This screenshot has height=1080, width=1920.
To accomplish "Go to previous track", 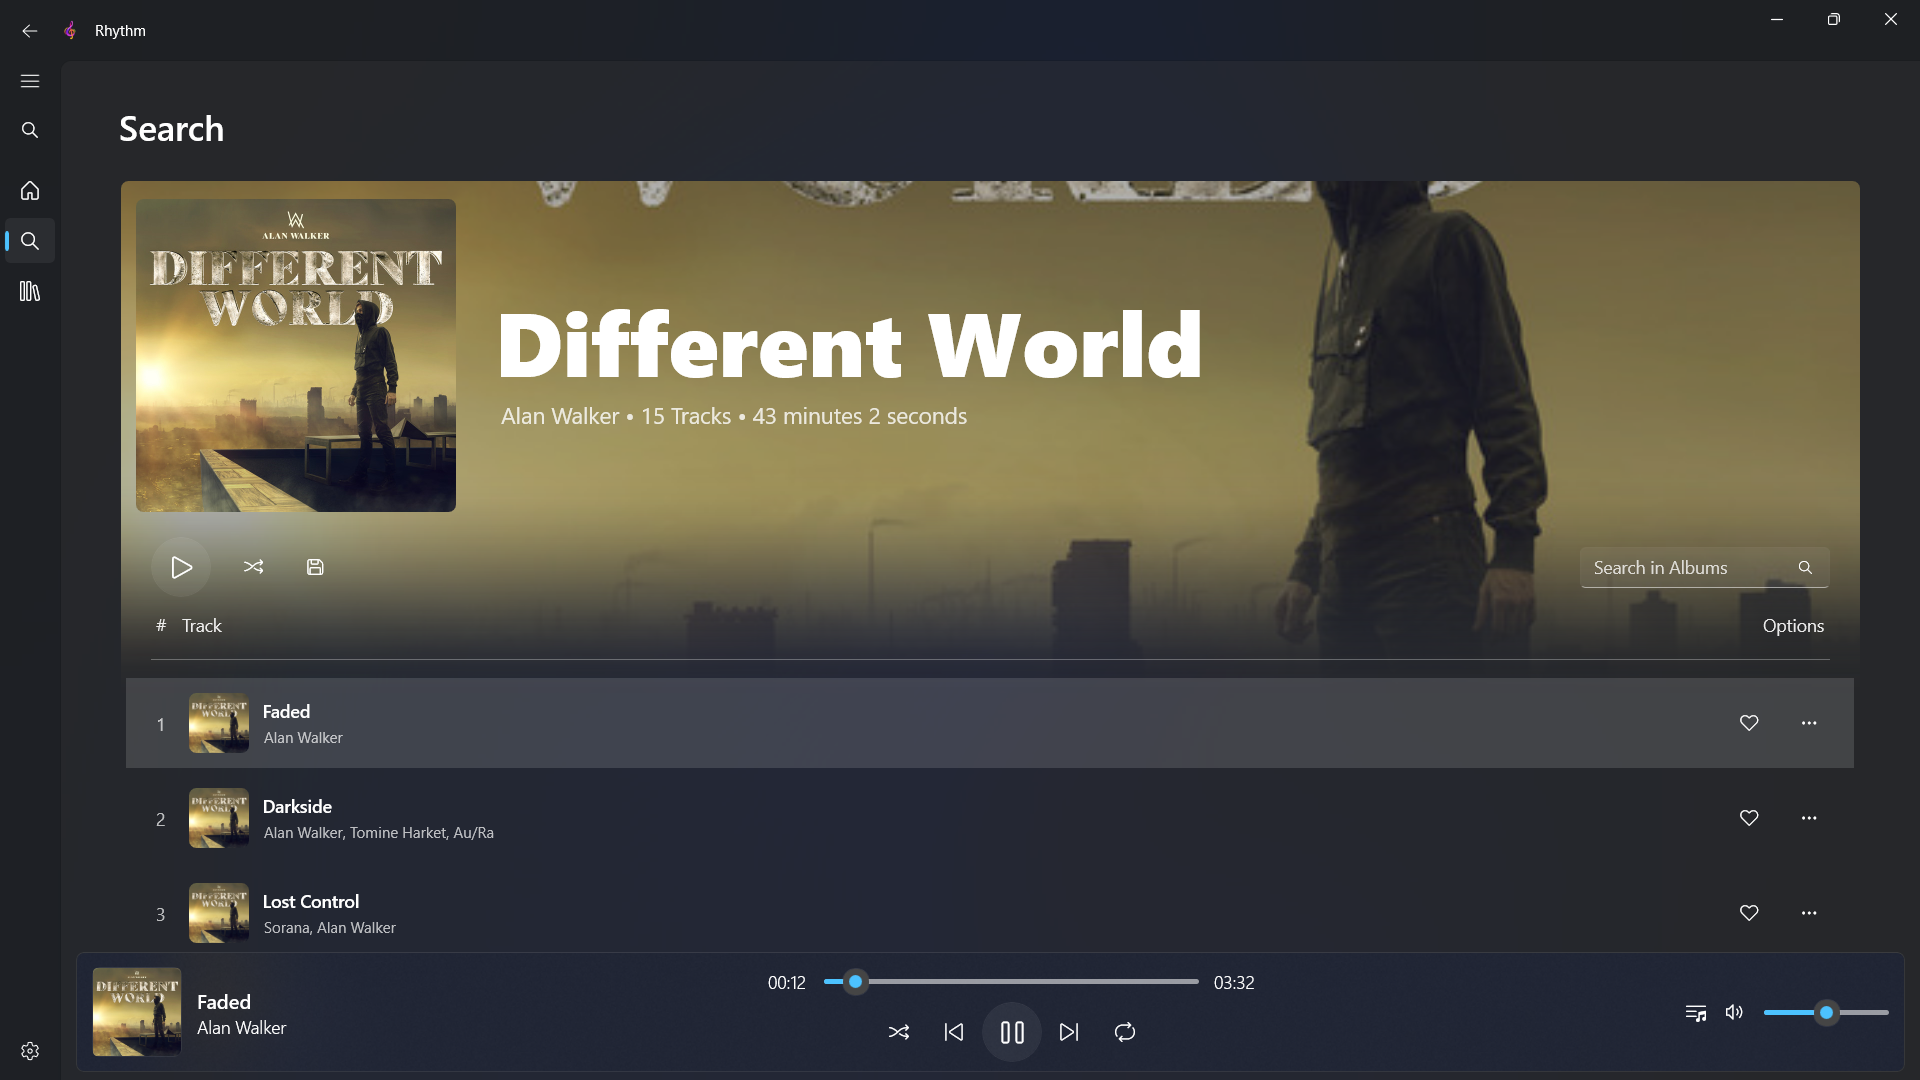I will [954, 1032].
